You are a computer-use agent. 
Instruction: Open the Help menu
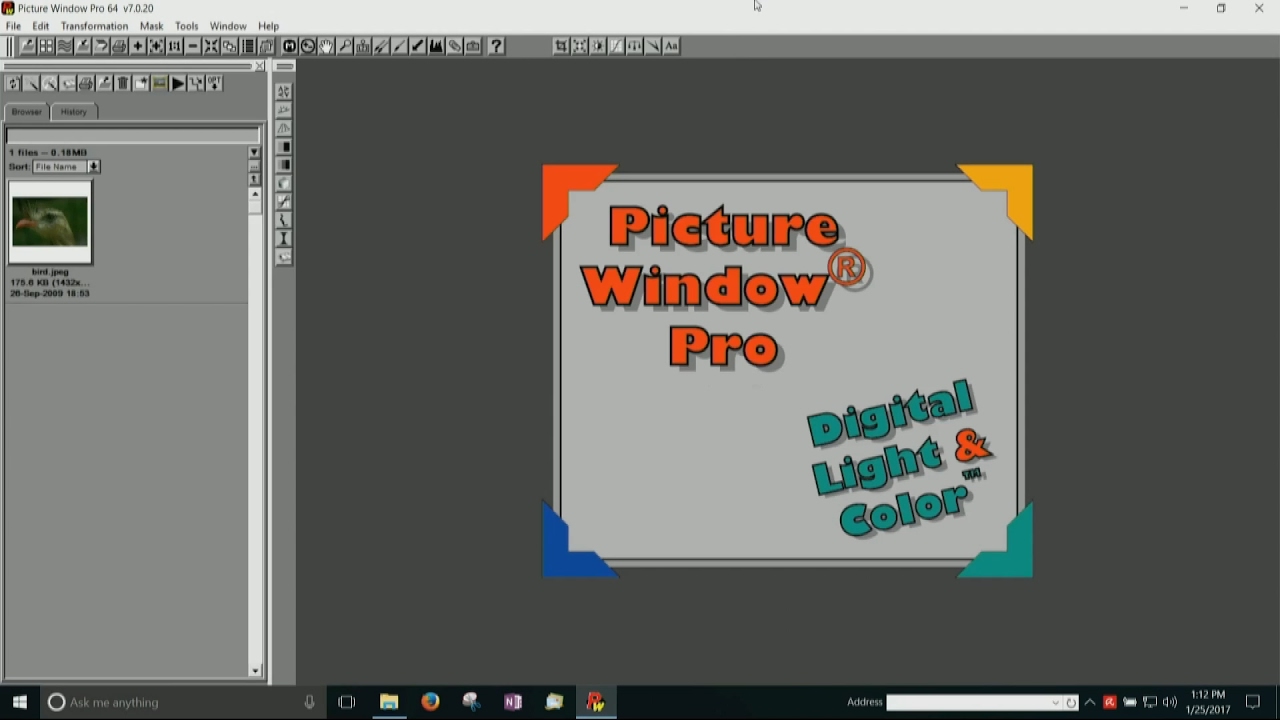268,26
